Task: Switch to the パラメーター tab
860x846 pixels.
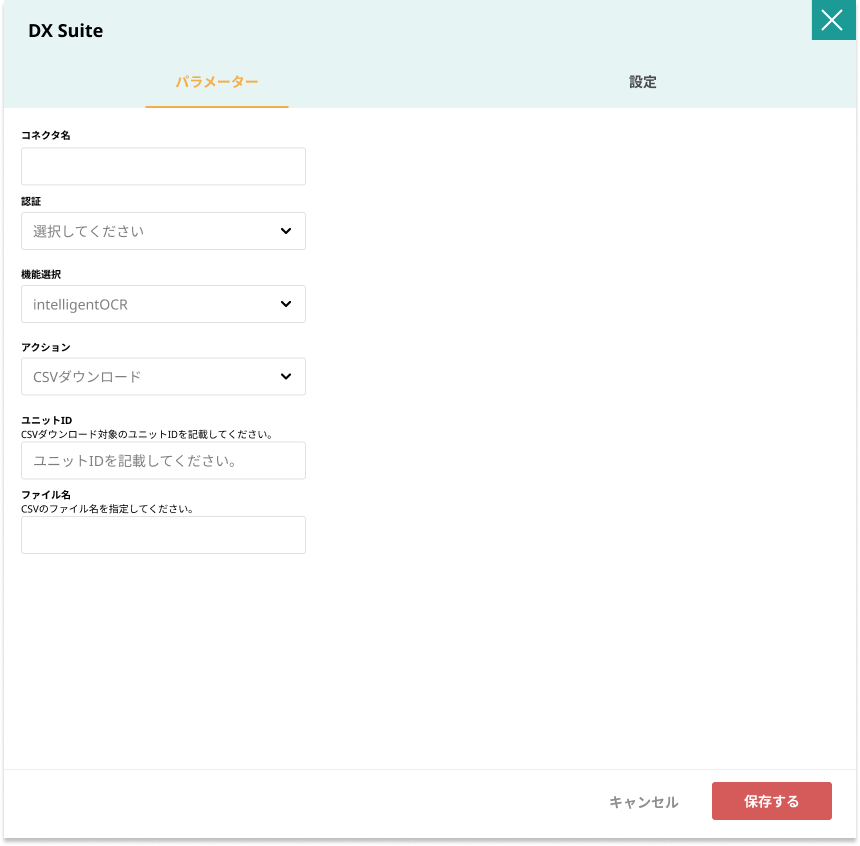Action: (x=217, y=82)
